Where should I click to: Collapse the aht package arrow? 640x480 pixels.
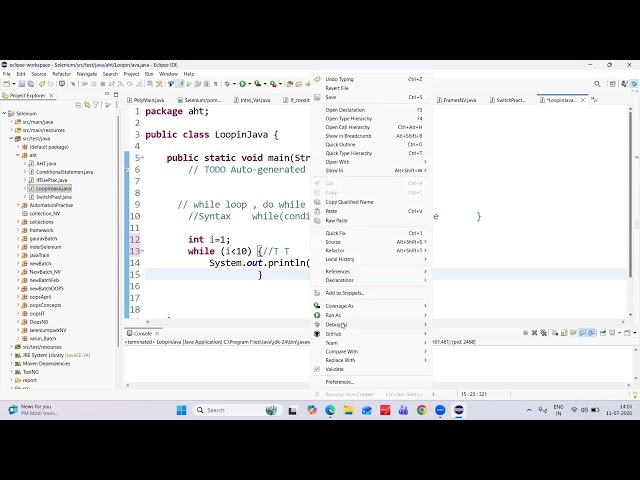tap(18, 155)
